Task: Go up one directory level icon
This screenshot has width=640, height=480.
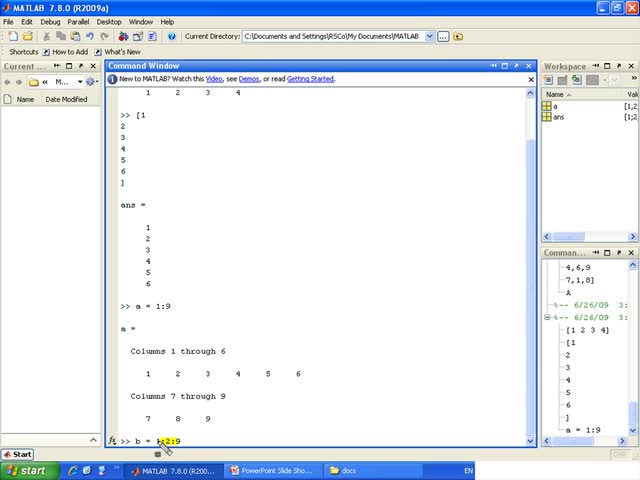Action: point(458,36)
